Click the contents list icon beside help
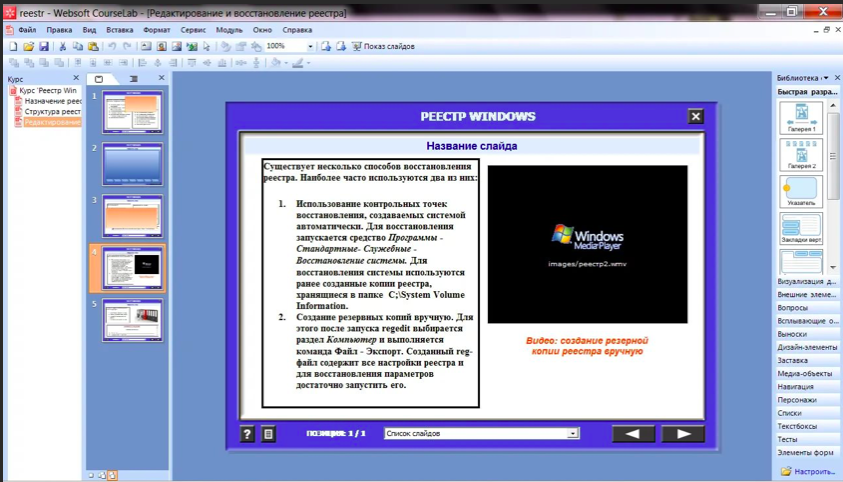Viewport: 843px width, 482px height. point(268,434)
